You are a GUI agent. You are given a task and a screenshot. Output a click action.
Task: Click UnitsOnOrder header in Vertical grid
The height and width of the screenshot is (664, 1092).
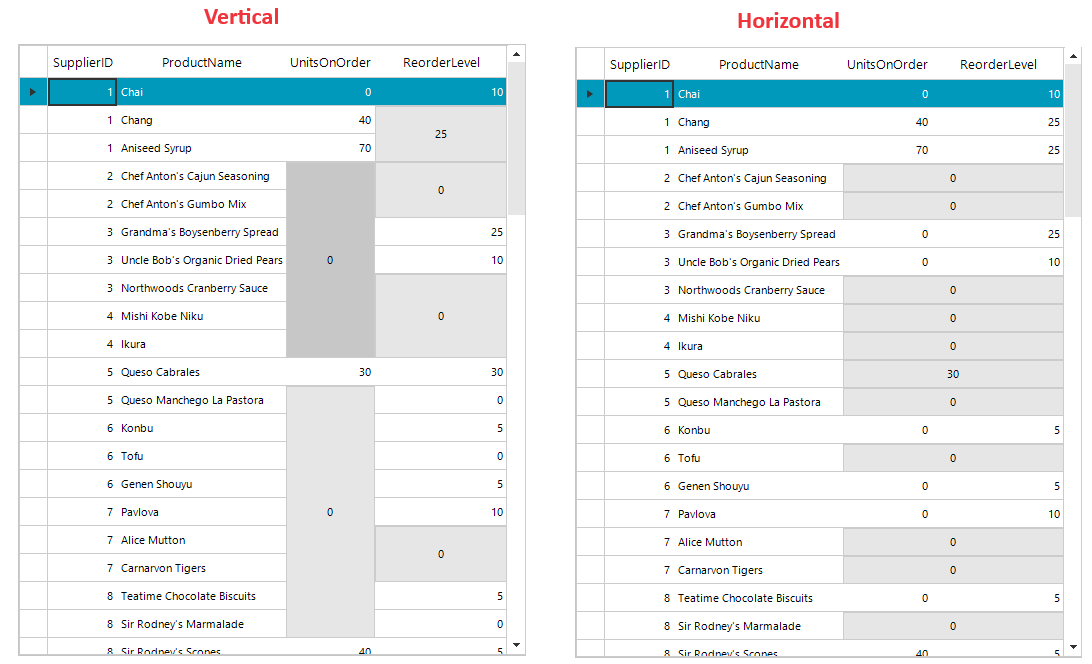click(x=330, y=62)
